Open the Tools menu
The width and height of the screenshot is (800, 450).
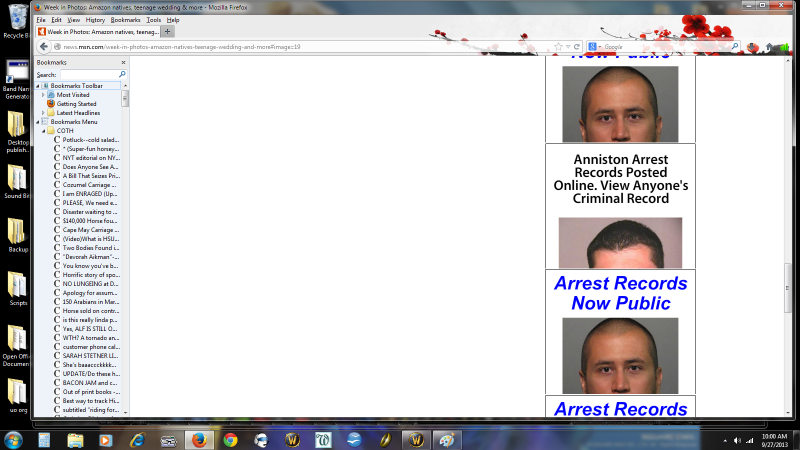point(154,20)
